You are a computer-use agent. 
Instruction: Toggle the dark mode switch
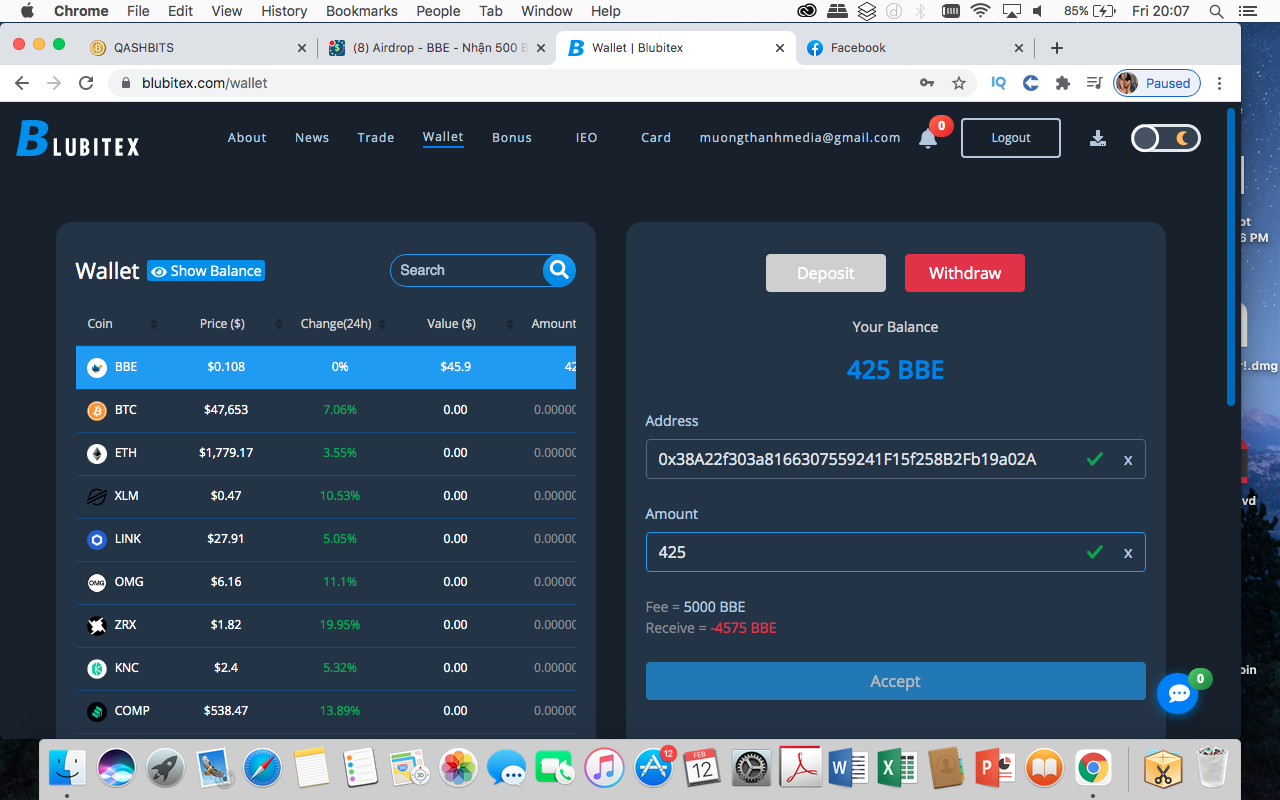(1165, 138)
